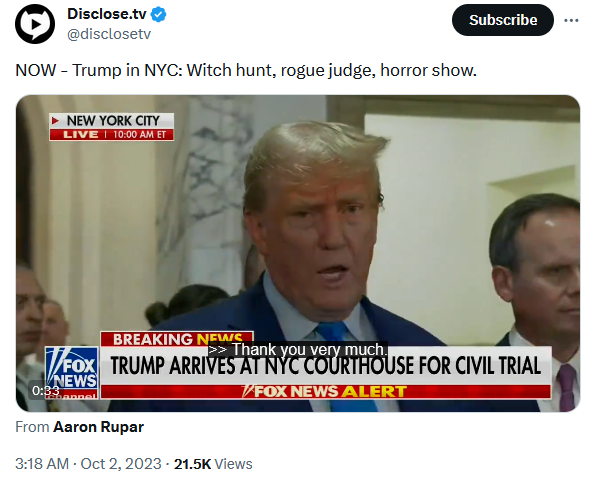The height and width of the screenshot is (485, 597).
Task: Select the tweet text about Witch hunt
Action: coord(246,70)
